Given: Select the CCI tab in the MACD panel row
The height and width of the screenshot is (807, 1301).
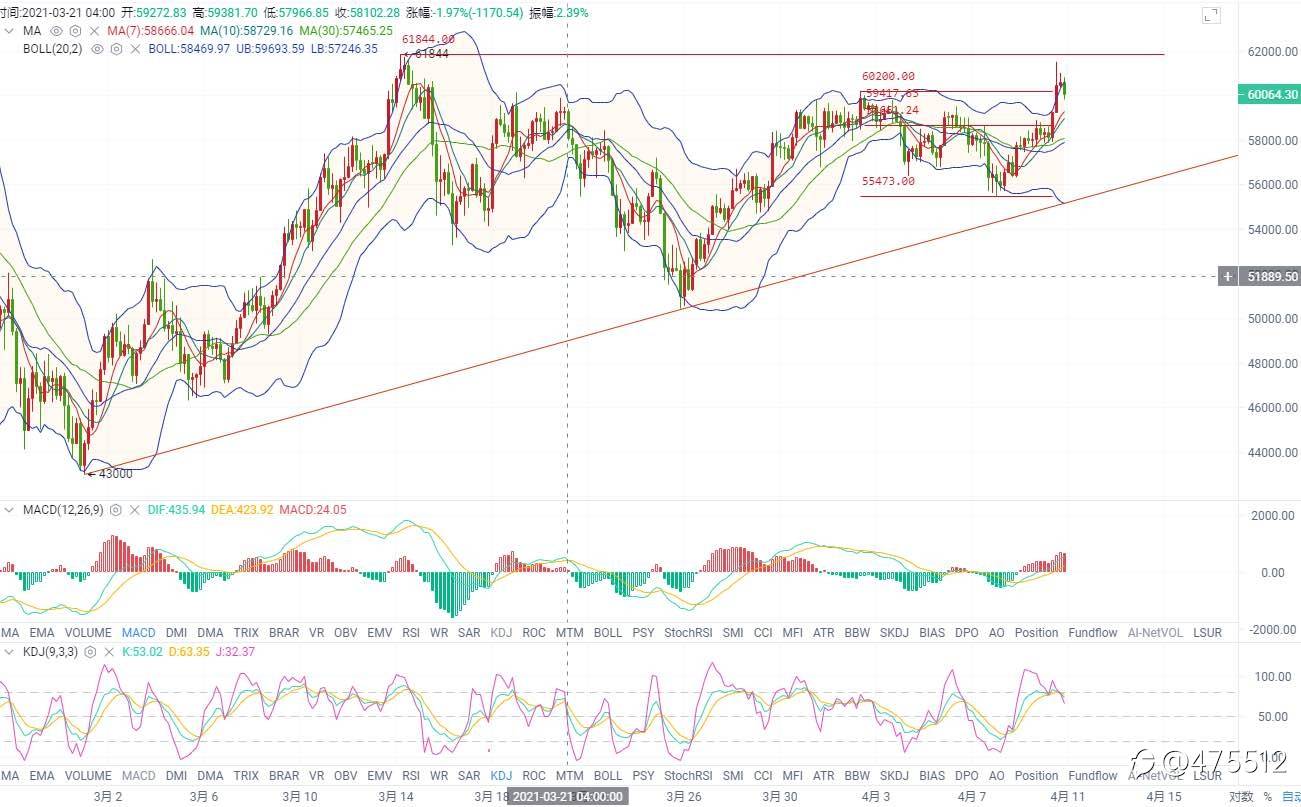Looking at the screenshot, I should pyautogui.click(x=763, y=633).
